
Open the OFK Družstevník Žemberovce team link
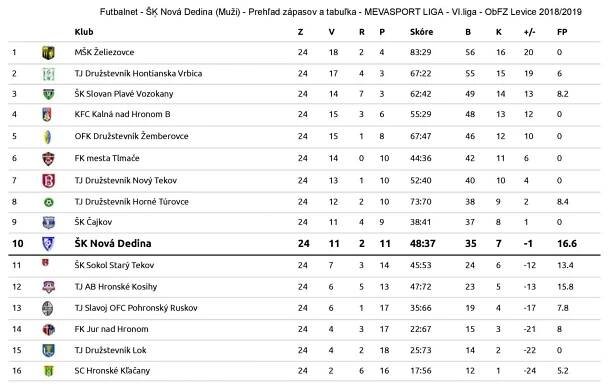pos(131,136)
